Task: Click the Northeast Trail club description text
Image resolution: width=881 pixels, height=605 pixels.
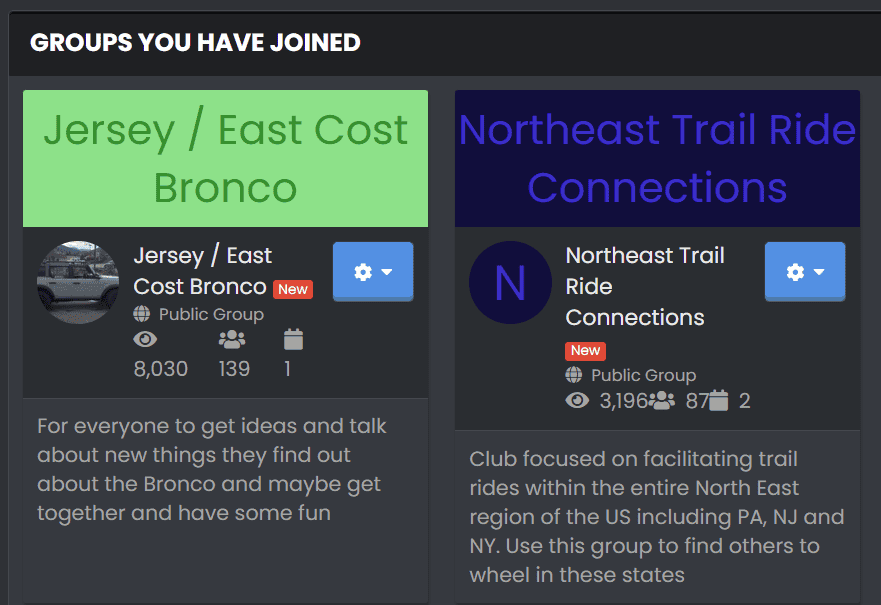Action: pyautogui.click(x=657, y=517)
